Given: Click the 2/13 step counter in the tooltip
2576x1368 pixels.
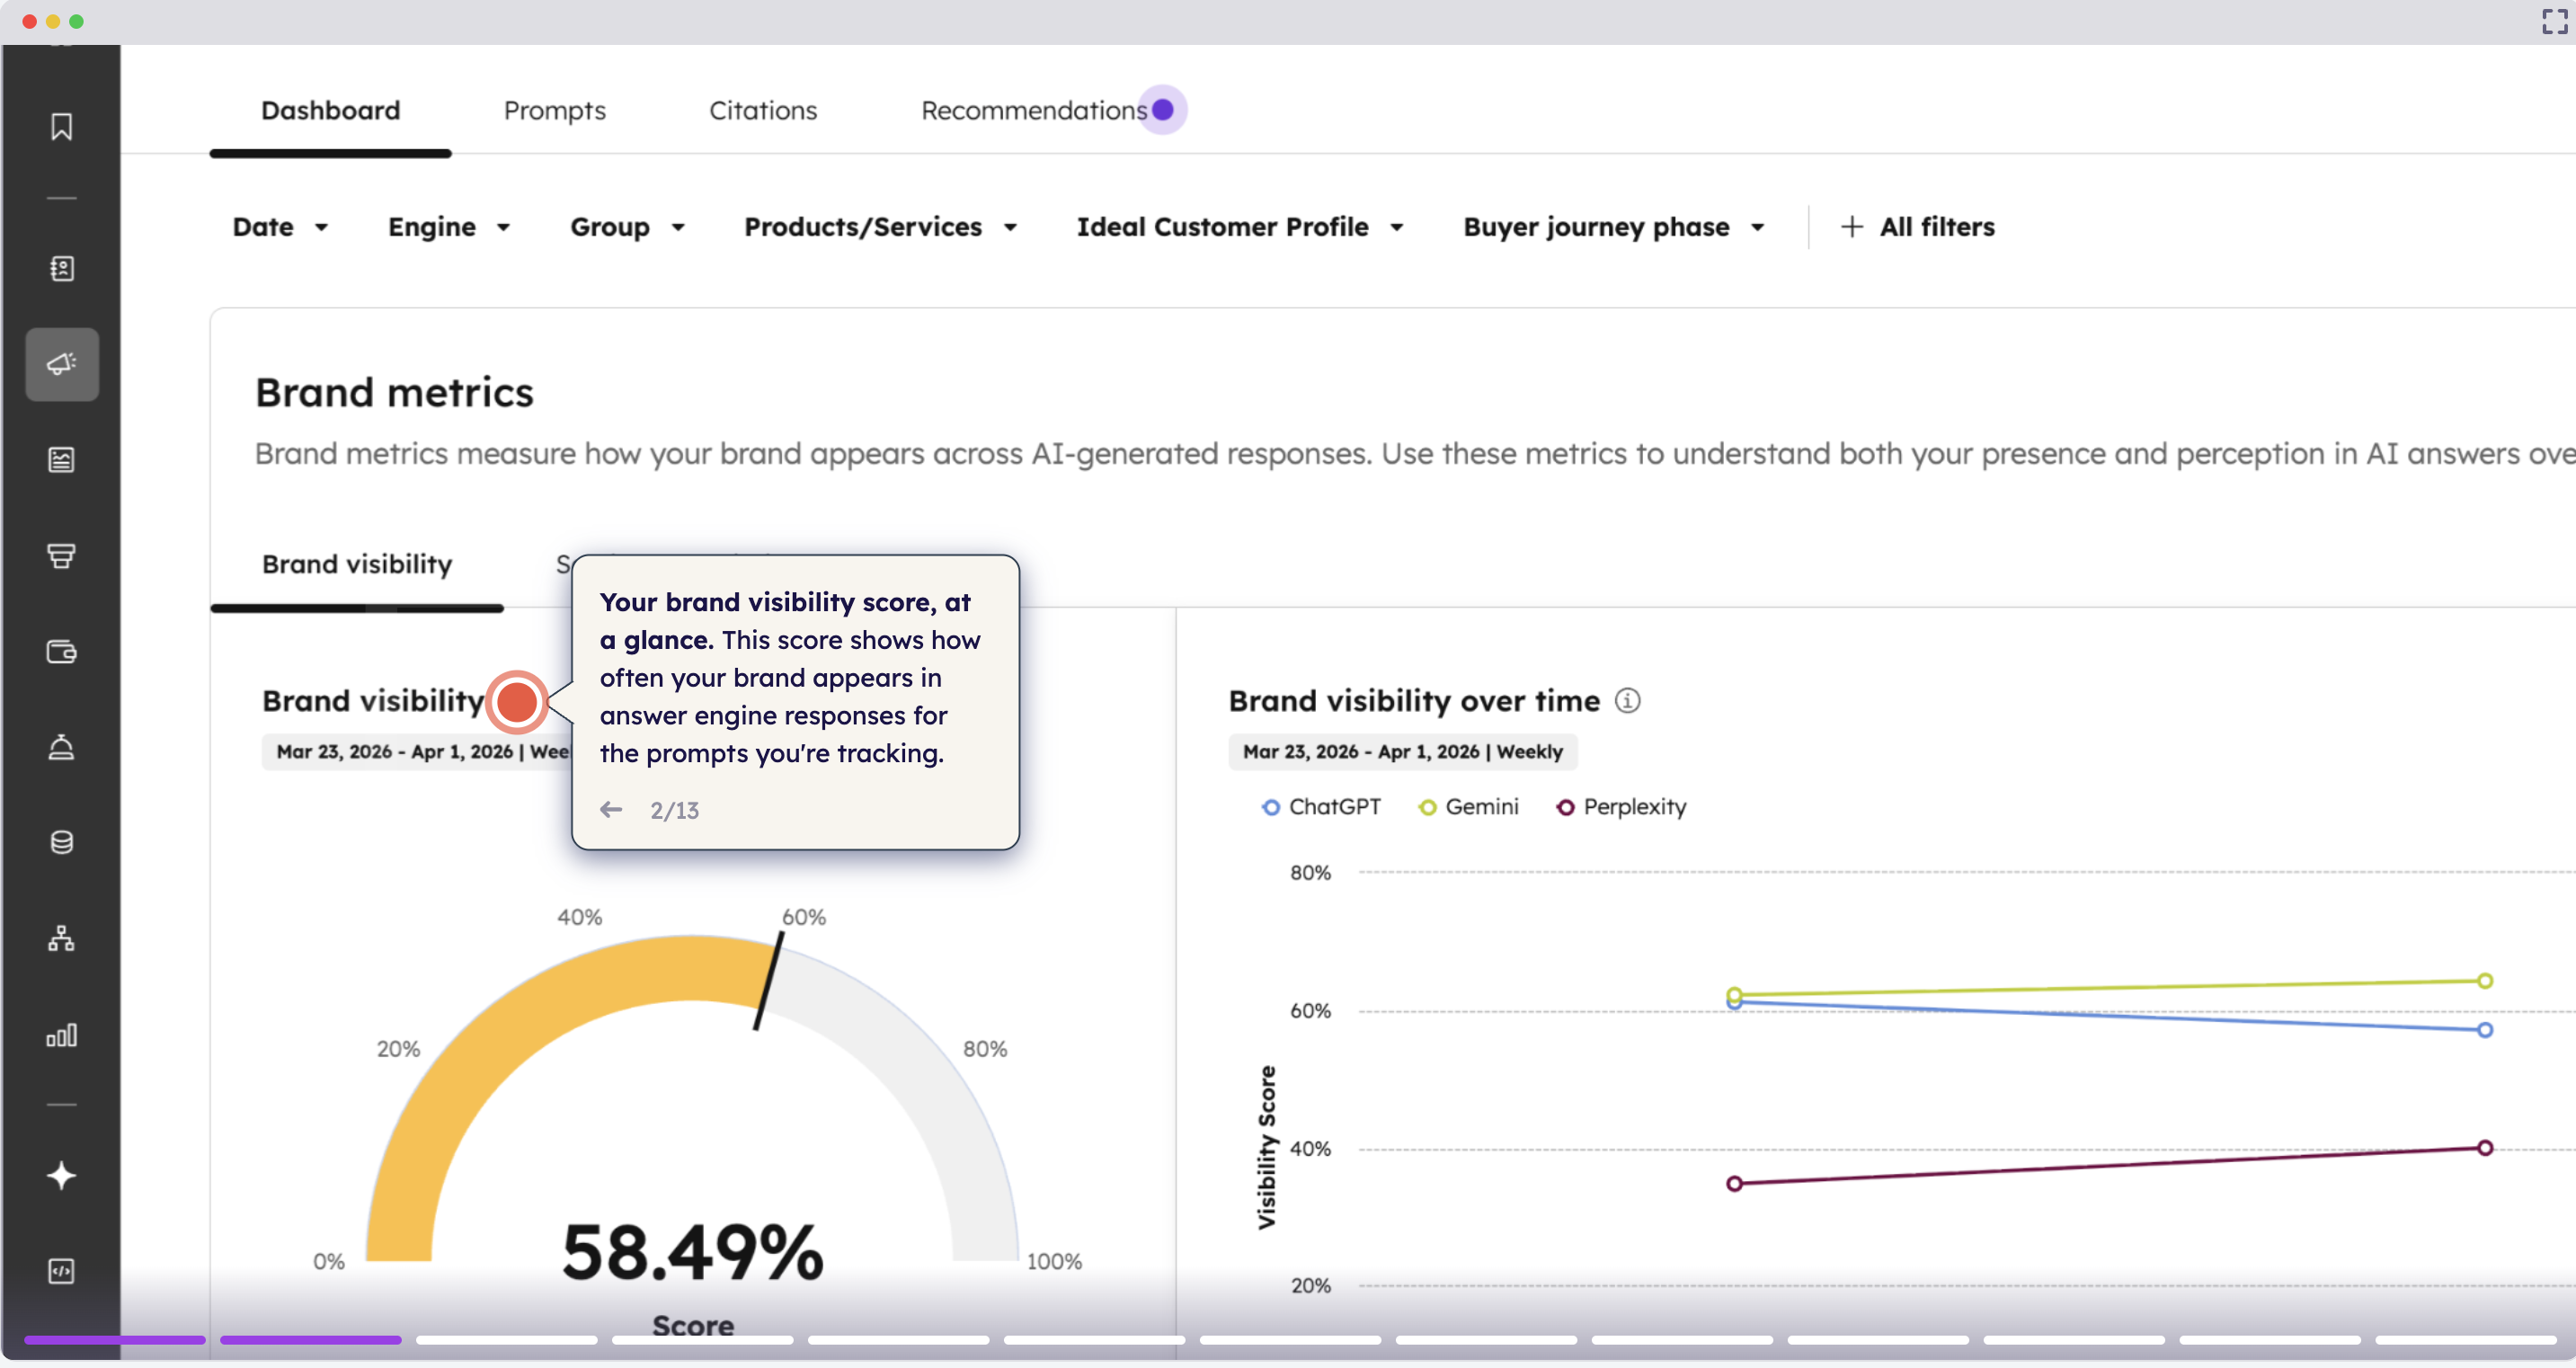Looking at the screenshot, I should (675, 811).
